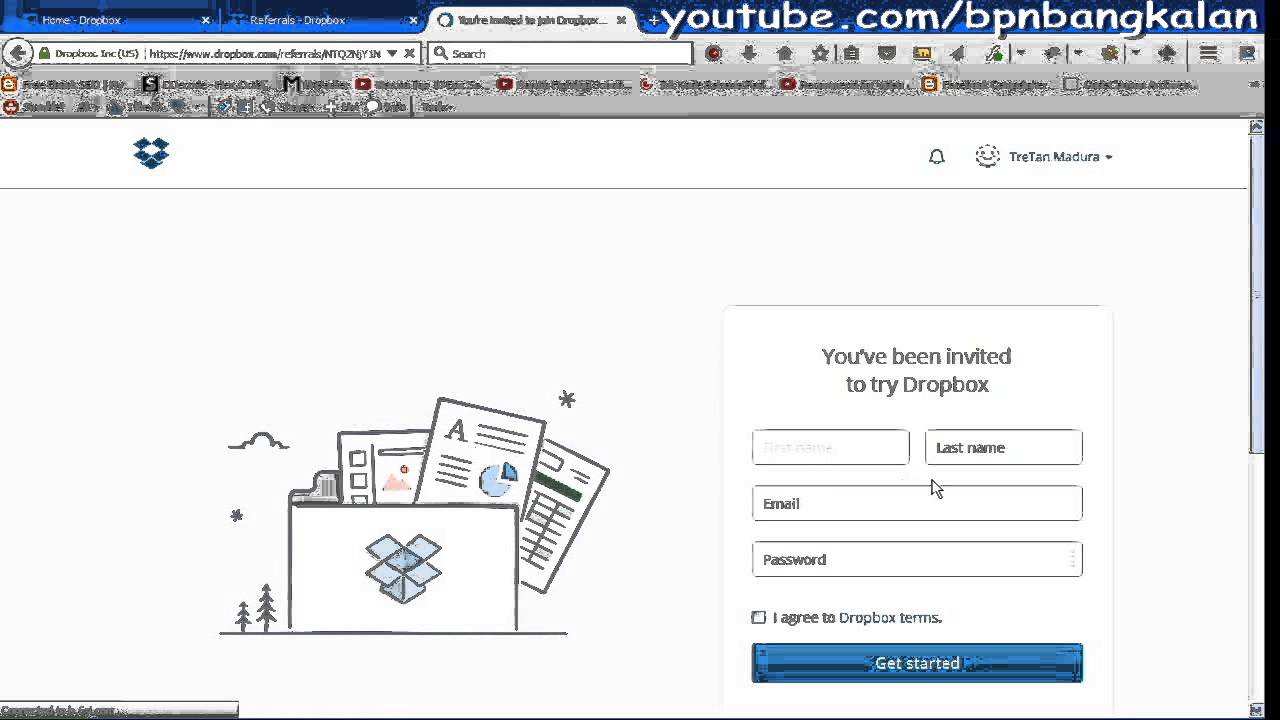Focus the Last name field

pyautogui.click(x=1004, y=447)
